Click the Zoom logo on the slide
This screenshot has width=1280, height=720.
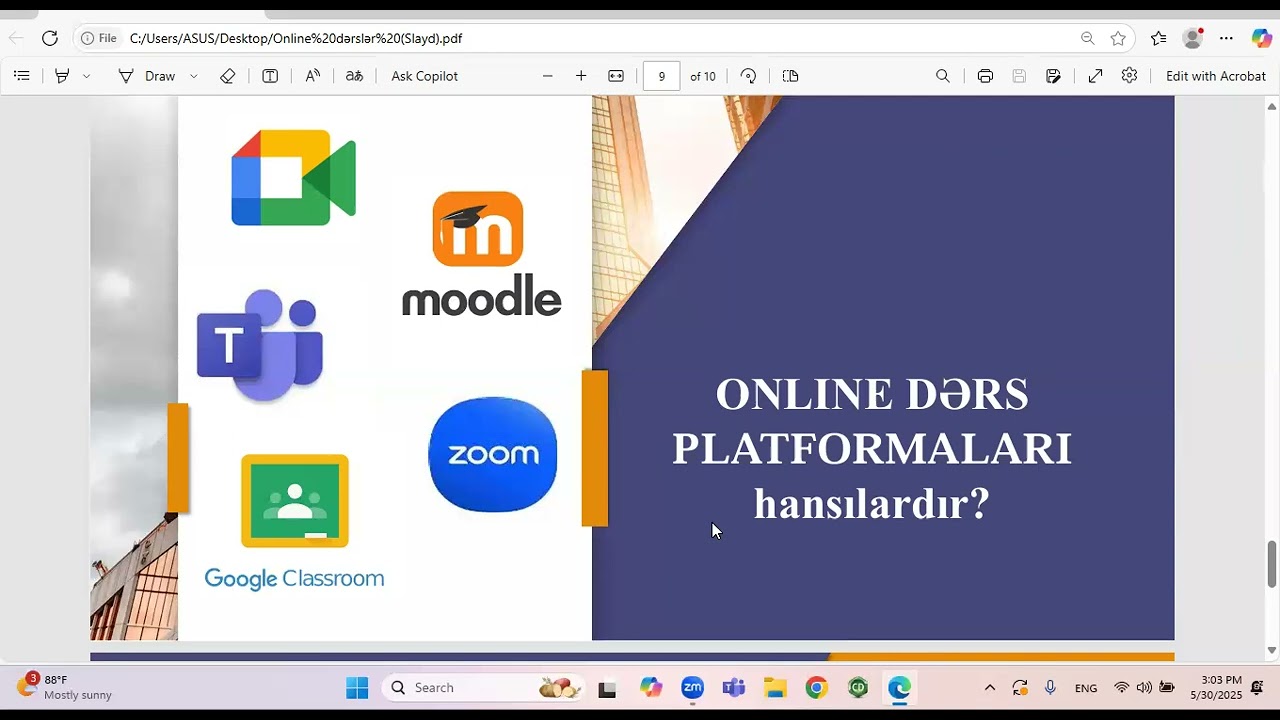click(x=492, y=454)
